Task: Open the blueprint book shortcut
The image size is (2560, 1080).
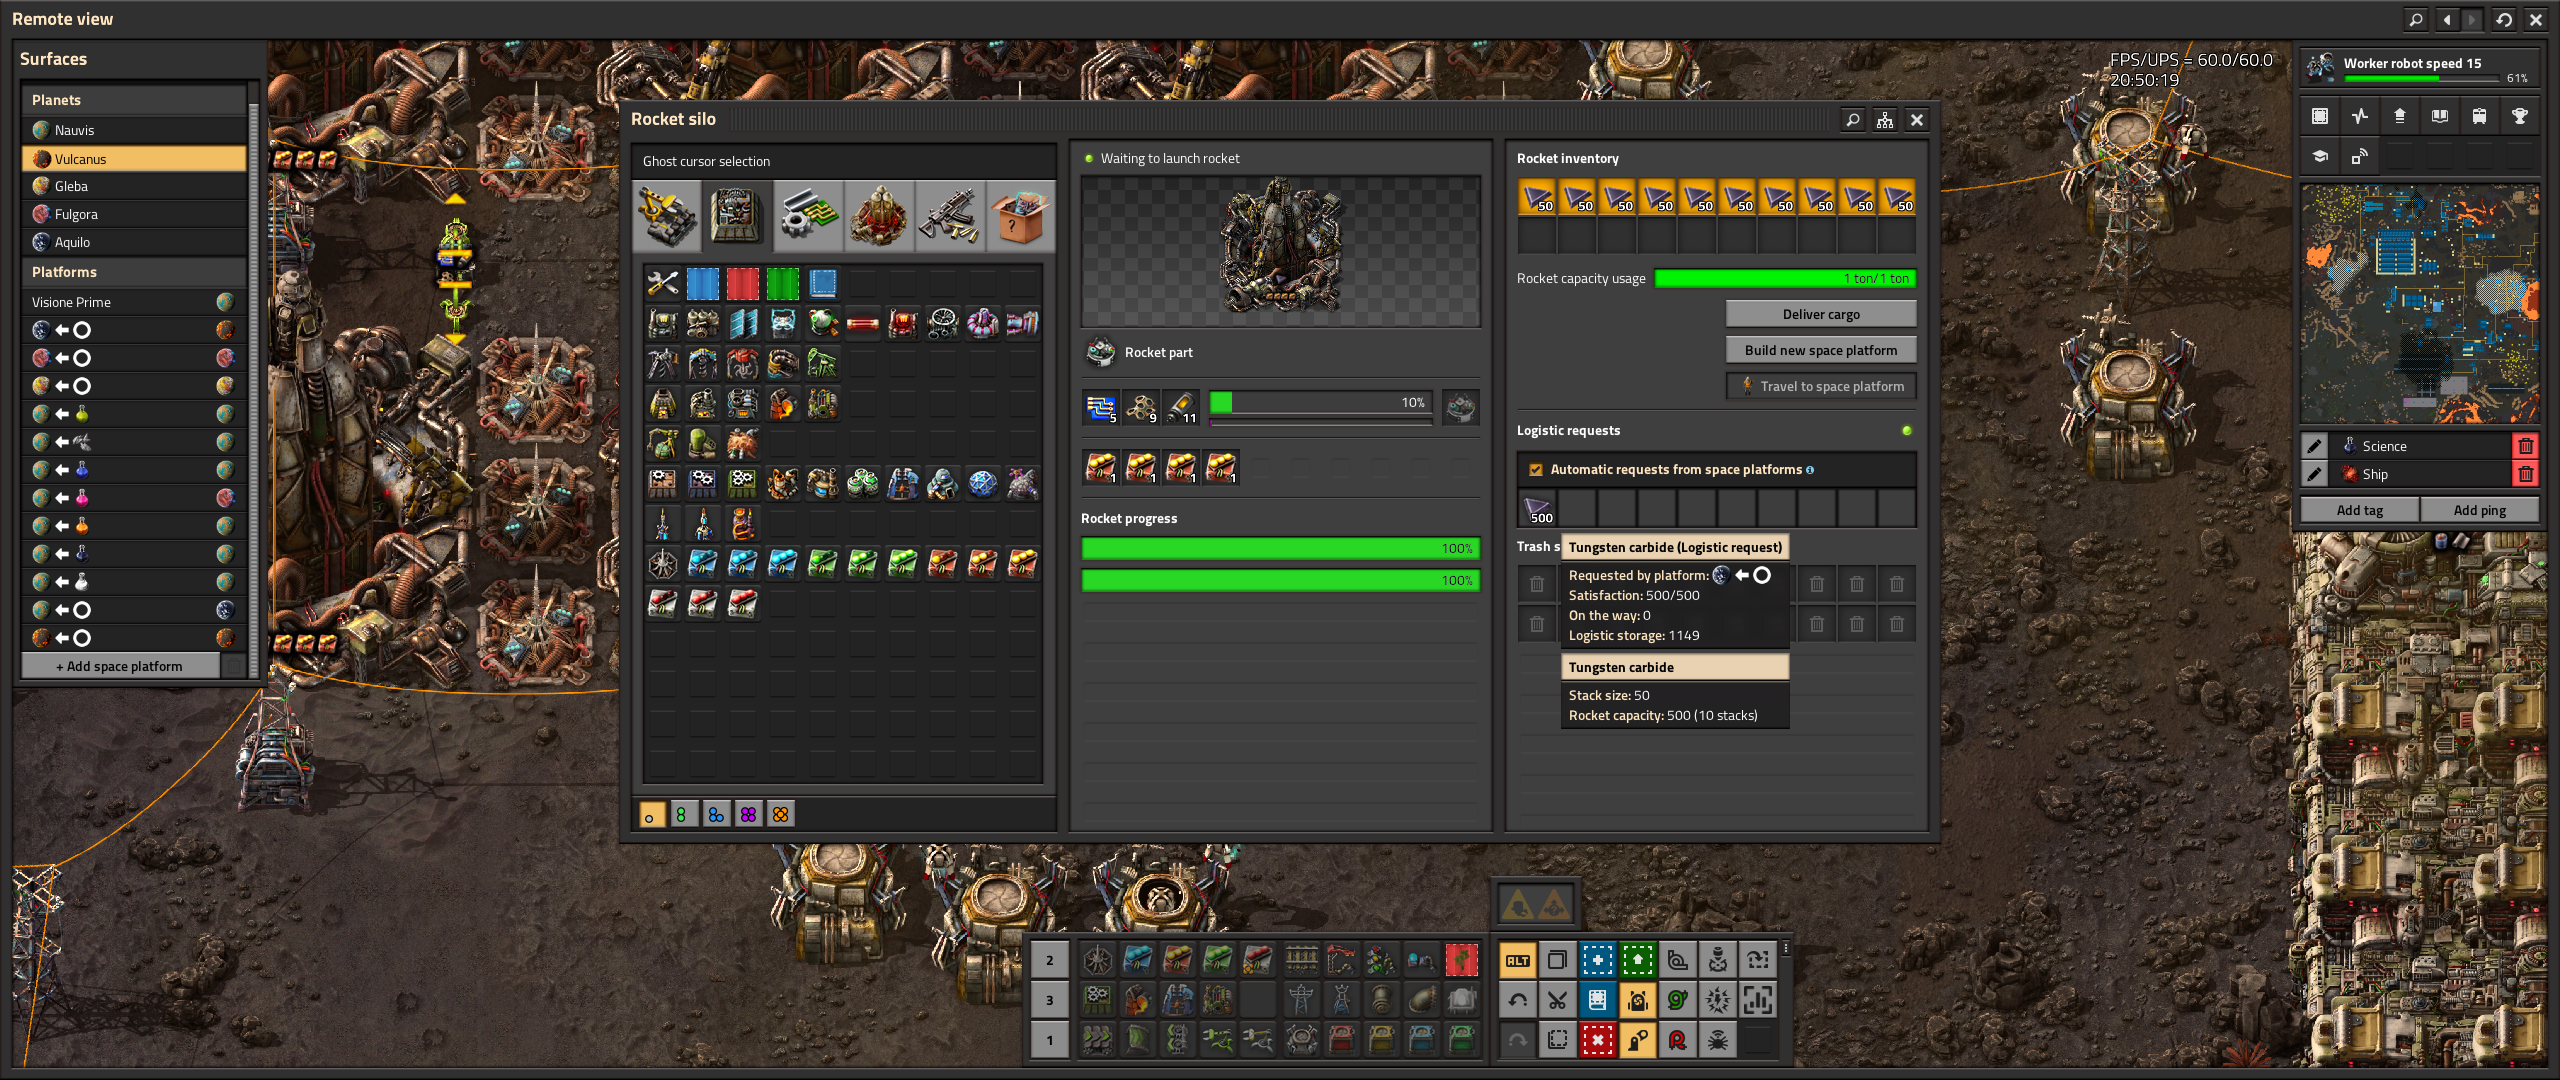Action: (1598, 1000)
